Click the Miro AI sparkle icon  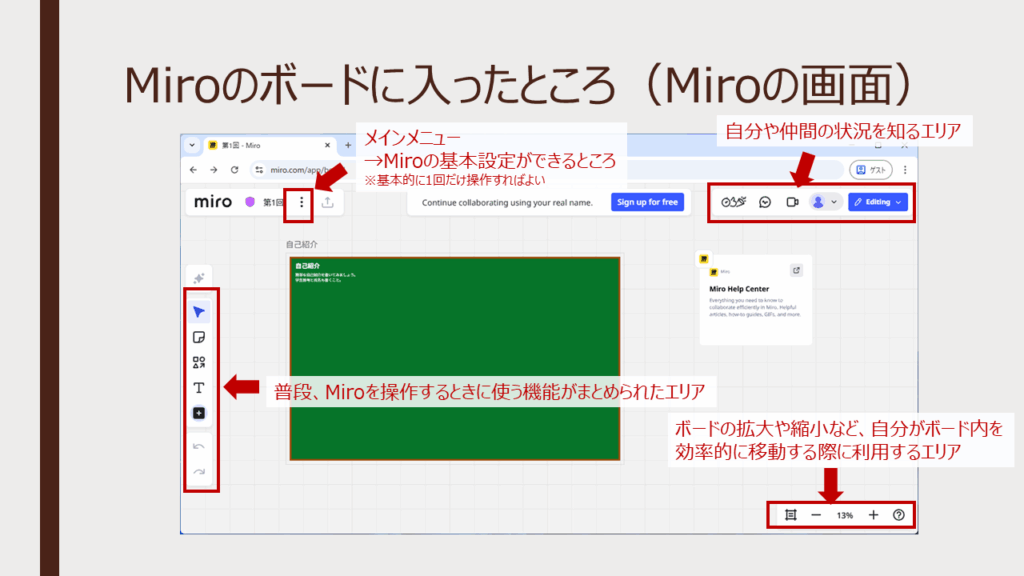click(x=199, y=278)
